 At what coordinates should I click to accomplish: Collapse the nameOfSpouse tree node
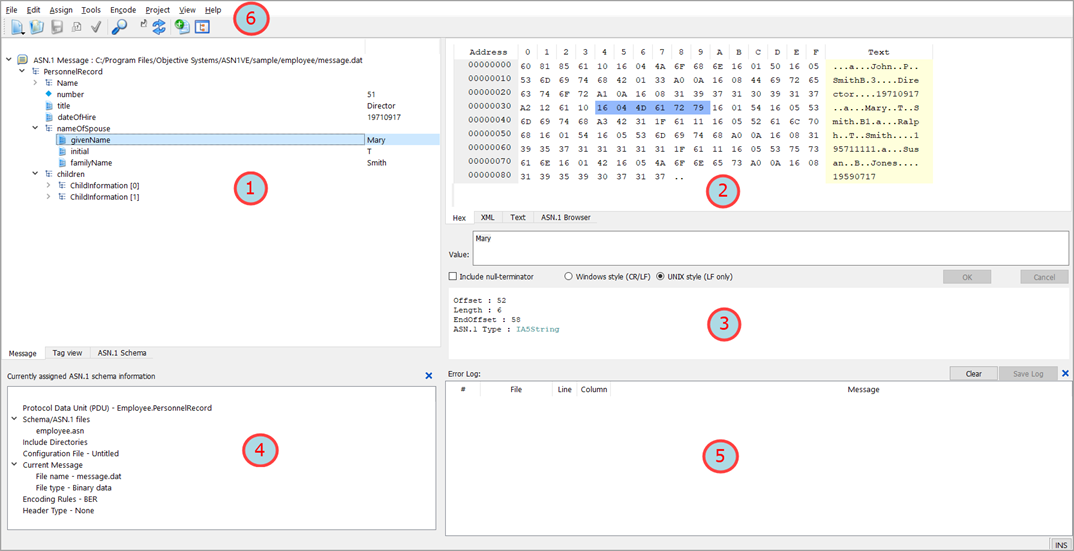pos(35,128)
